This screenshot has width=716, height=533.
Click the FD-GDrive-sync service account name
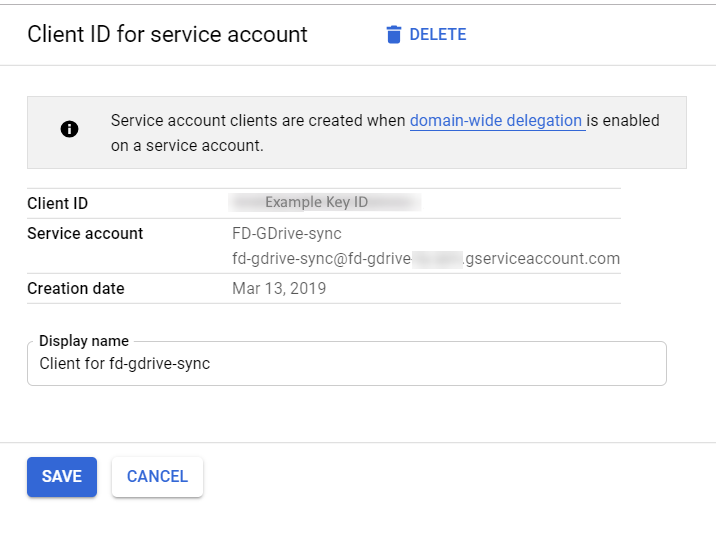287,234
